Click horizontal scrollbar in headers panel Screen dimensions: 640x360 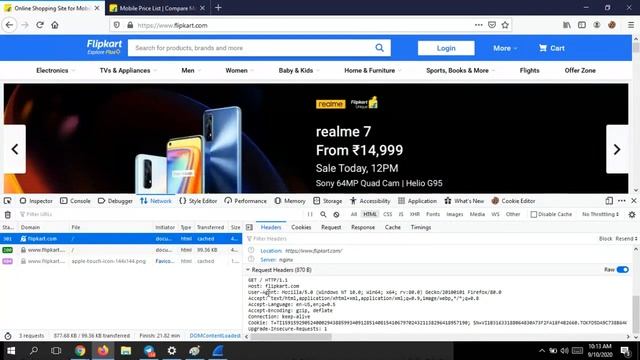[x=291, y=337]
